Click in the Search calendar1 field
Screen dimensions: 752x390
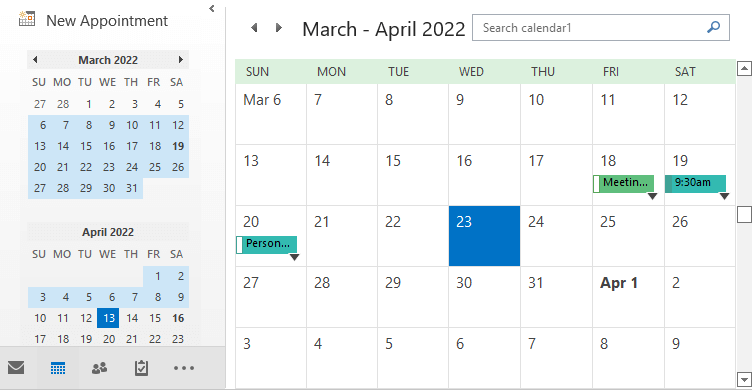click(592, 28)
